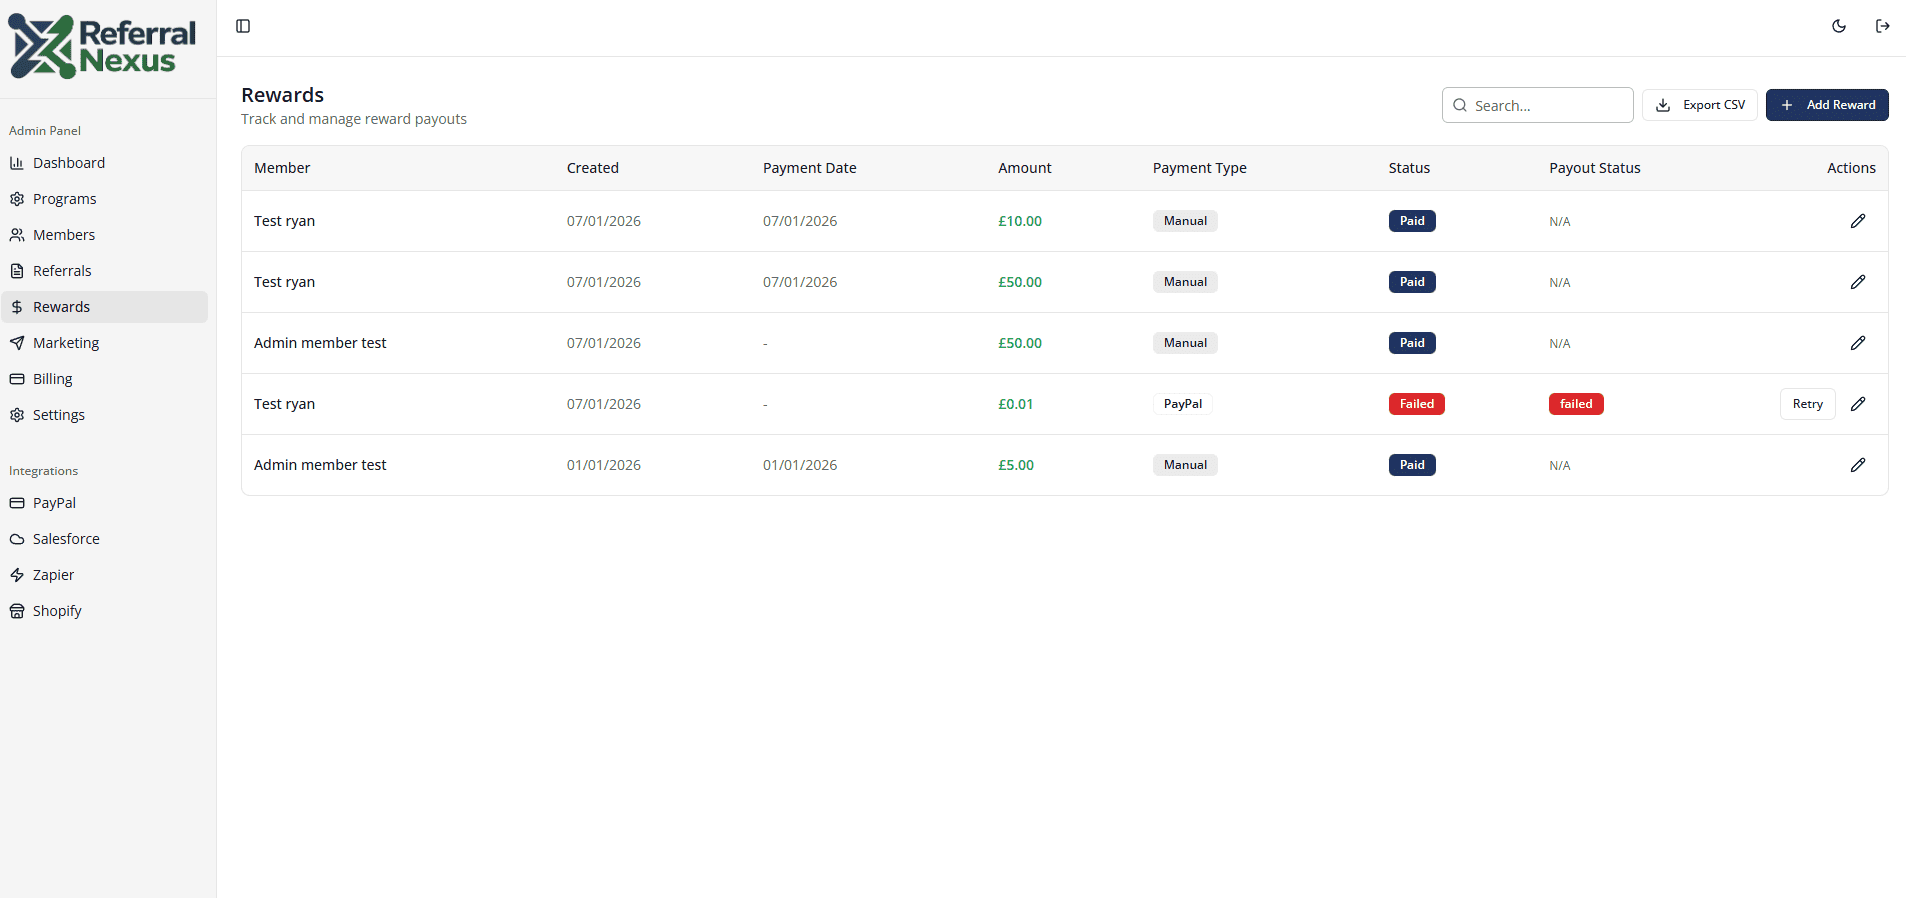Click the Failed status badge
The width and height of the screenshot is (1906, 898).
tap(1417, 404)
